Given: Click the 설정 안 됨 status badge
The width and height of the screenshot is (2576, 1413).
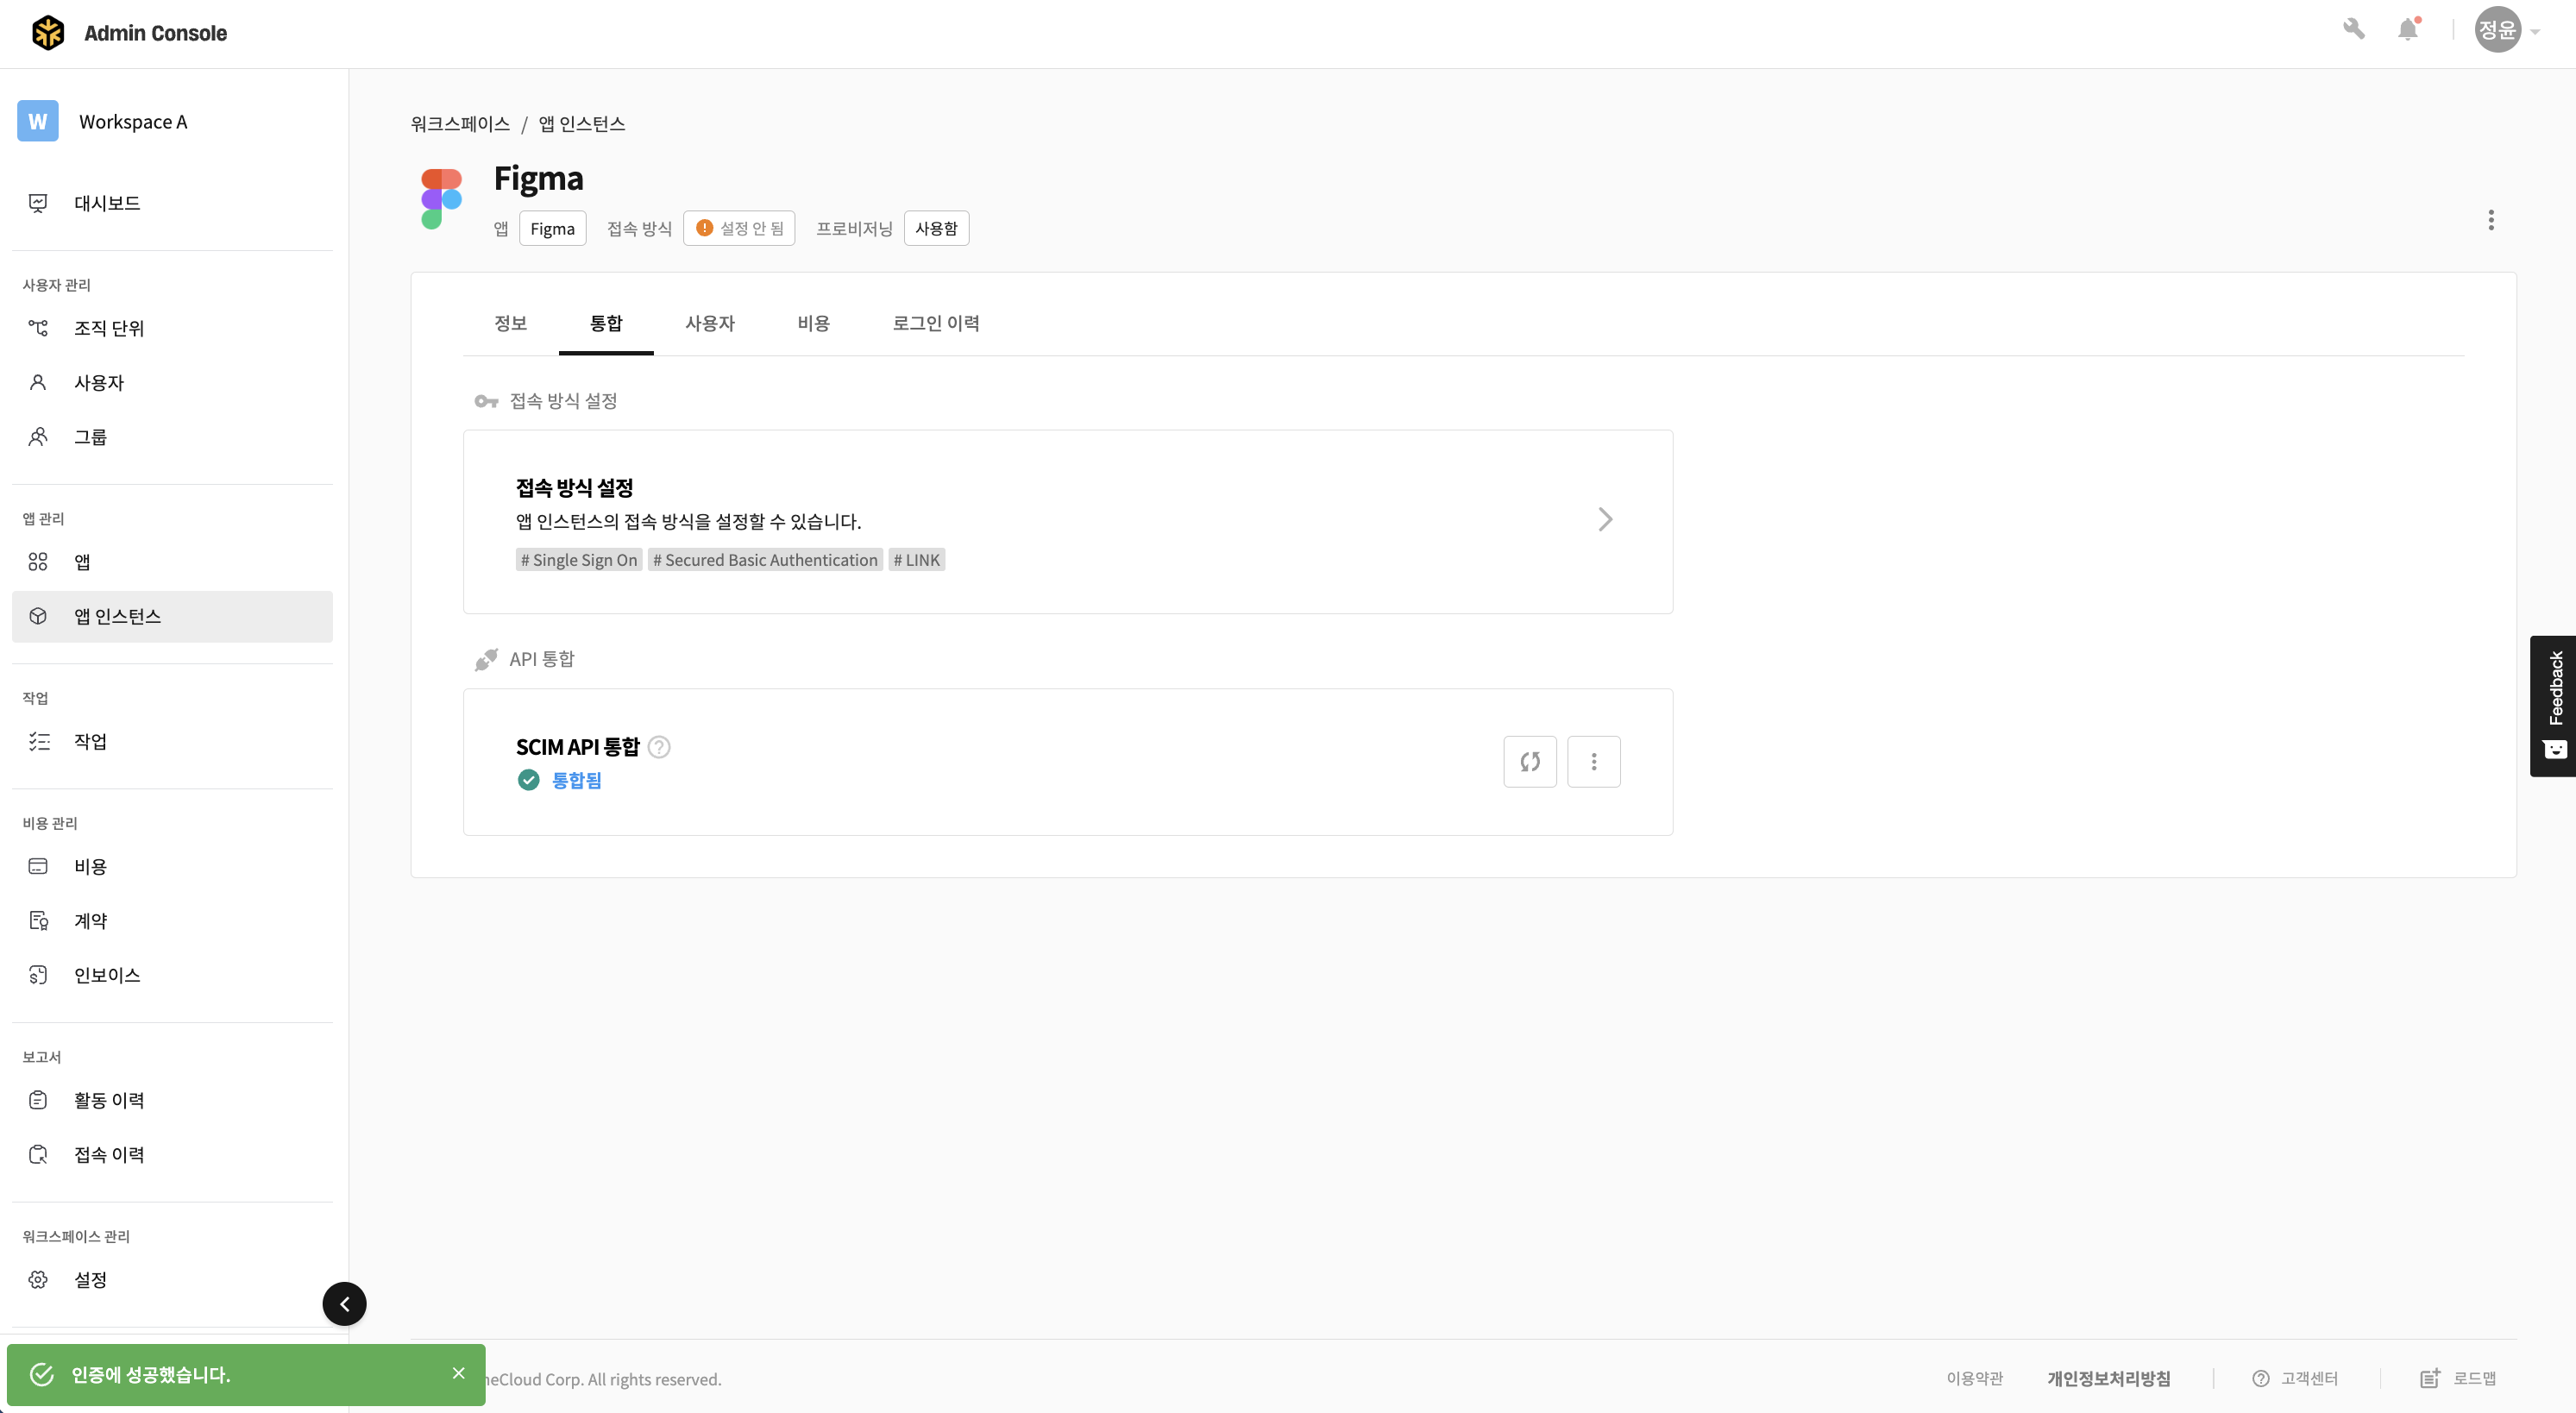Looking at the screenshot, I should 739,228.
